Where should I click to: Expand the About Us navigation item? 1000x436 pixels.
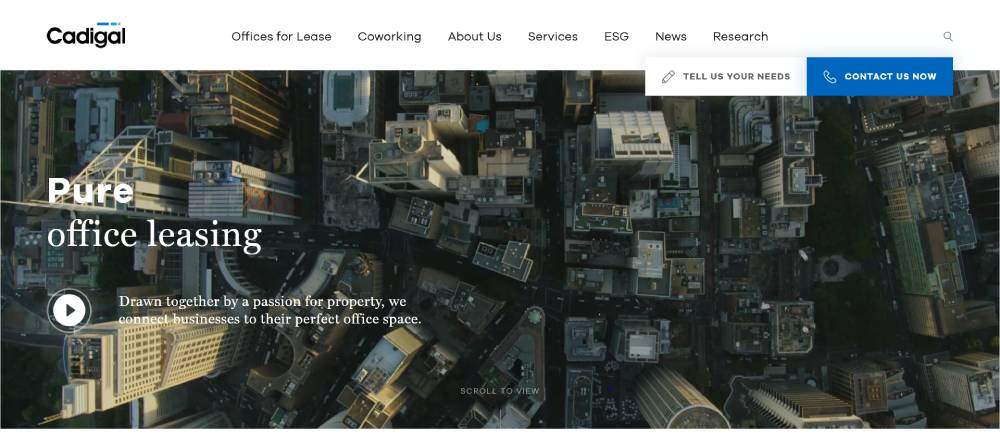(474, 37)
